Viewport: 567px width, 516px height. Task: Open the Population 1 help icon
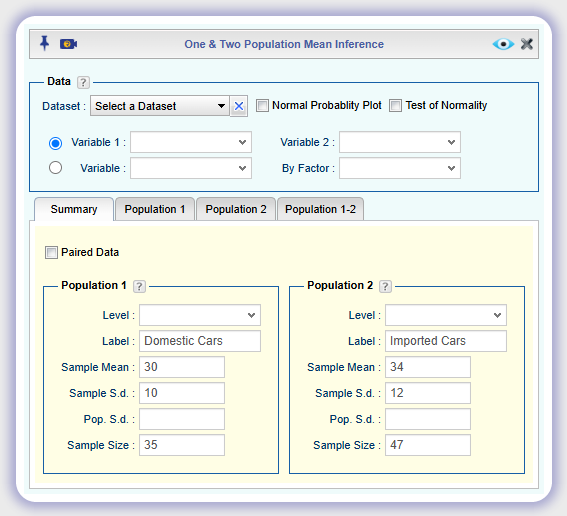point(139,286)
